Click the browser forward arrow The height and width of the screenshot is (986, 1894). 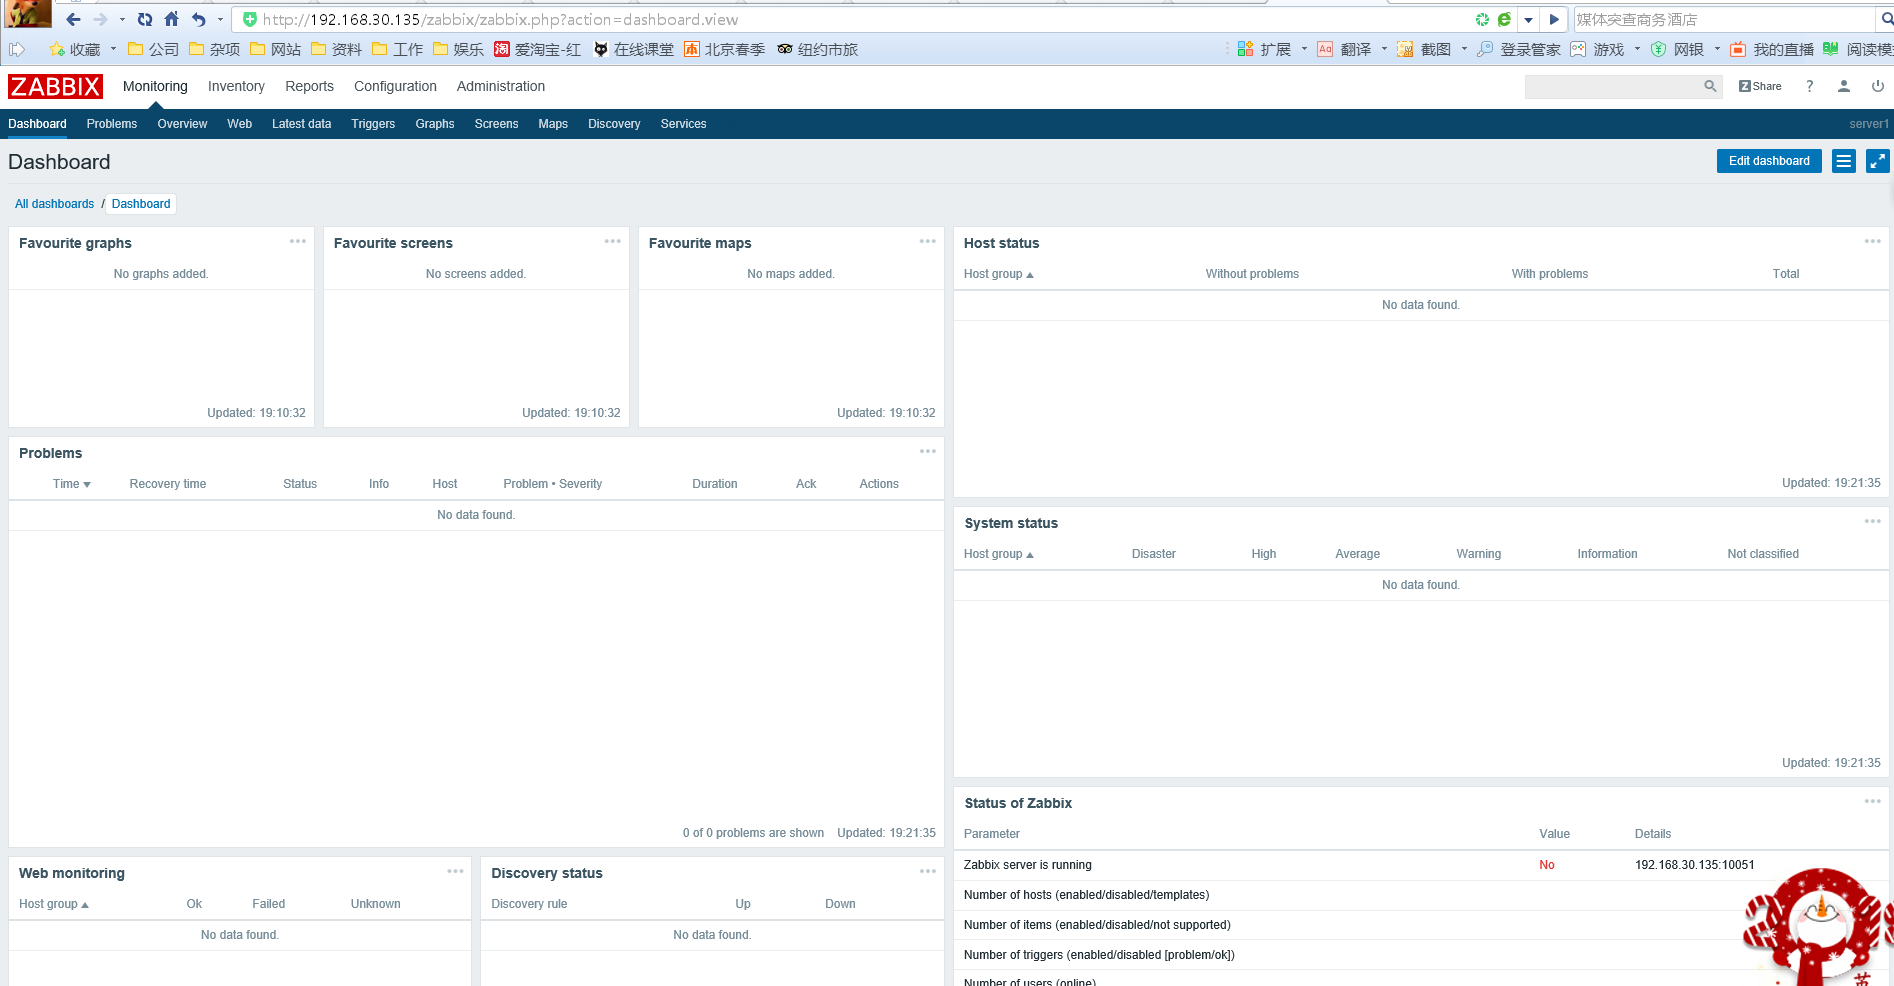(100, 19)
